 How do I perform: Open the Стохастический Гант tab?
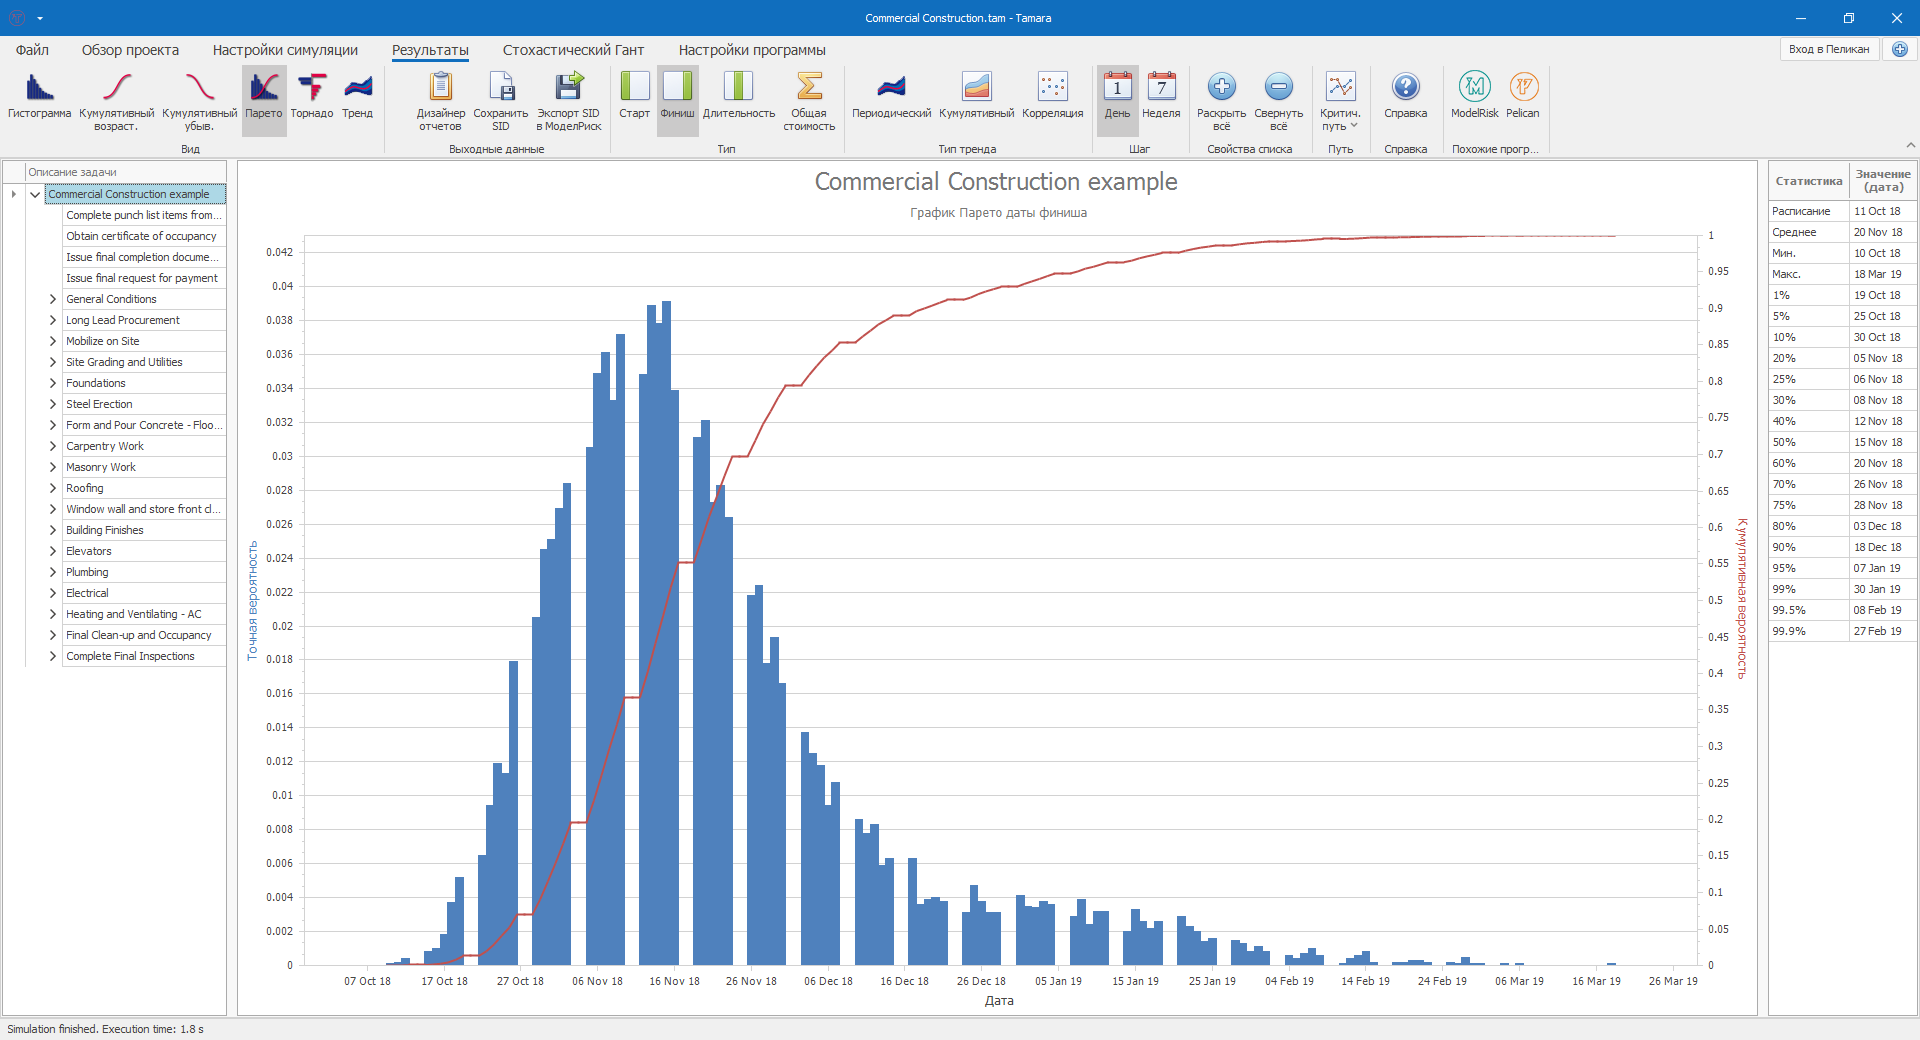(x=573, y=50)
